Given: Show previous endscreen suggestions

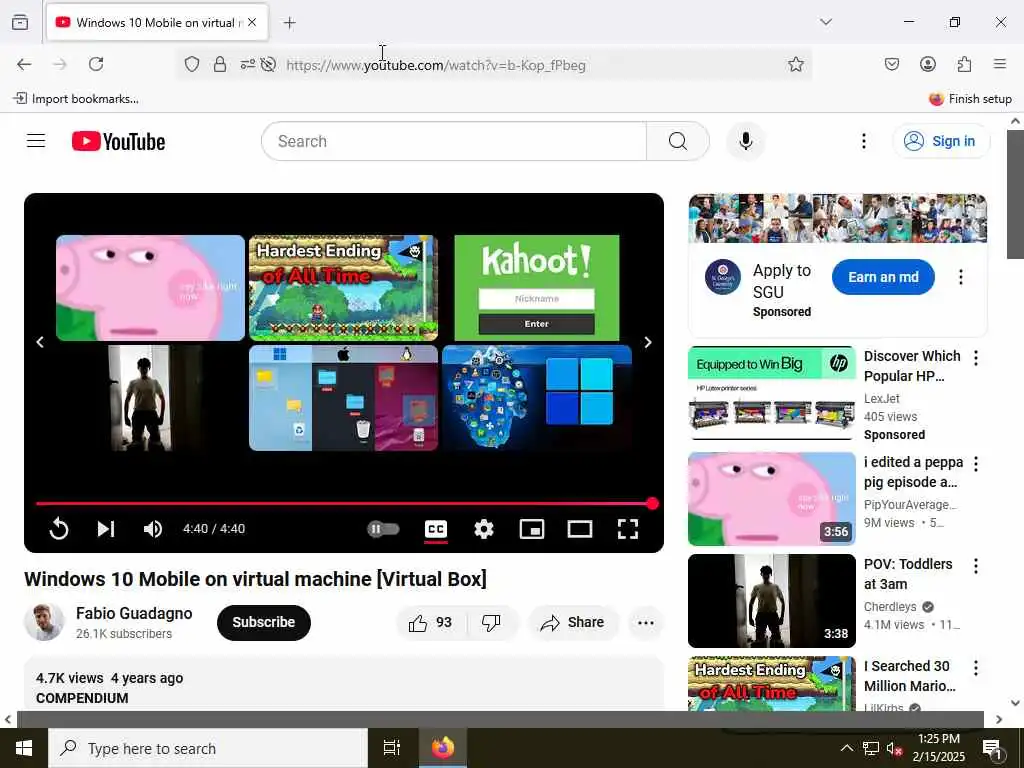Looking at the screenshot, I should 40,342.
